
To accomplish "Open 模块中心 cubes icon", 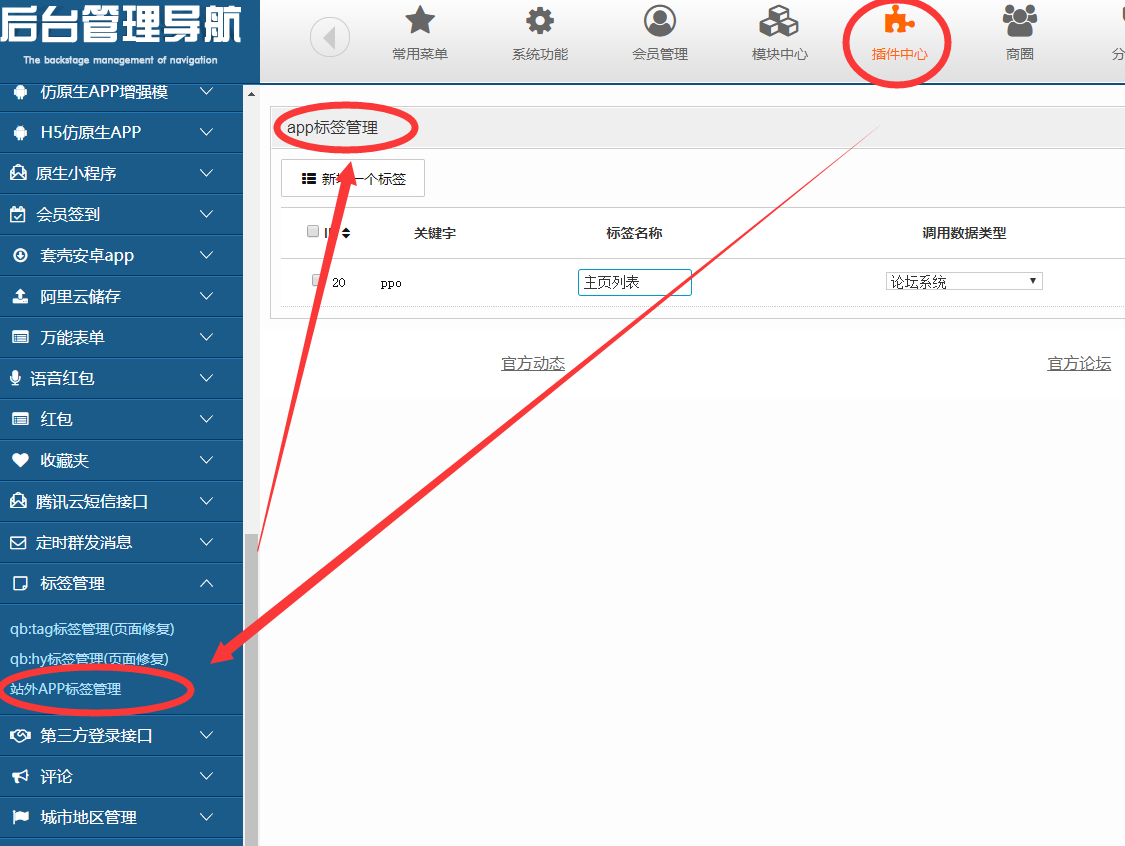I will tap(779, 21).
